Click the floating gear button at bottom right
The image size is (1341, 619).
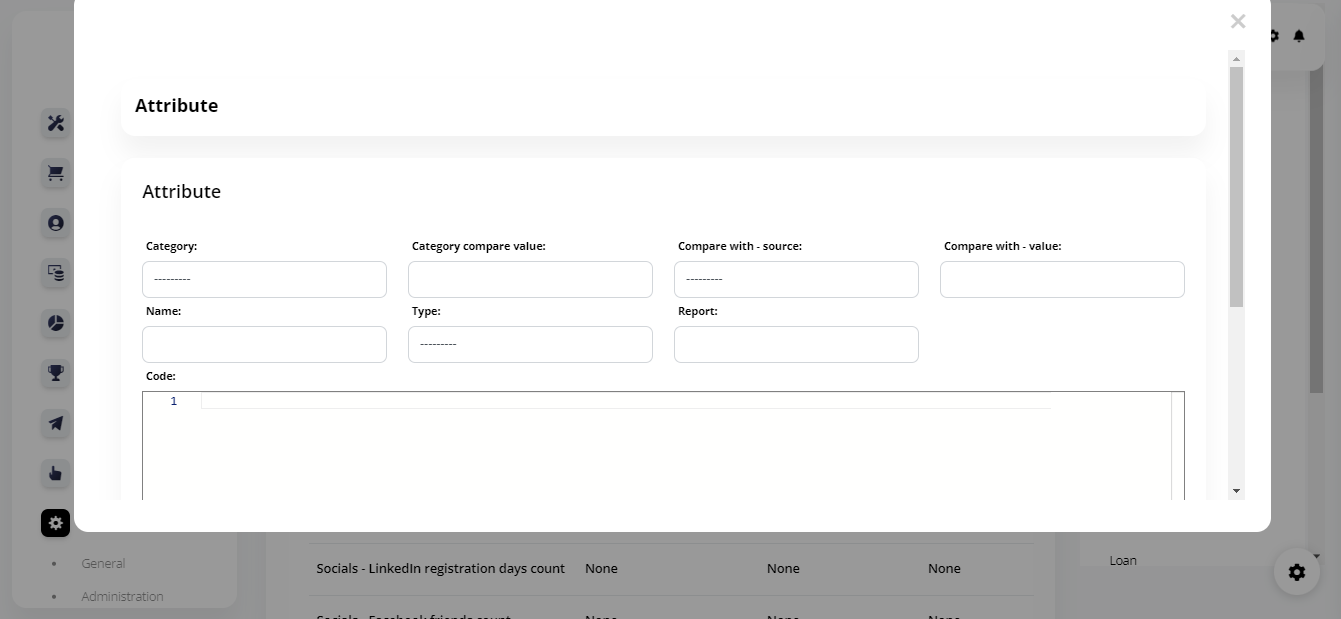[1297, 572]
